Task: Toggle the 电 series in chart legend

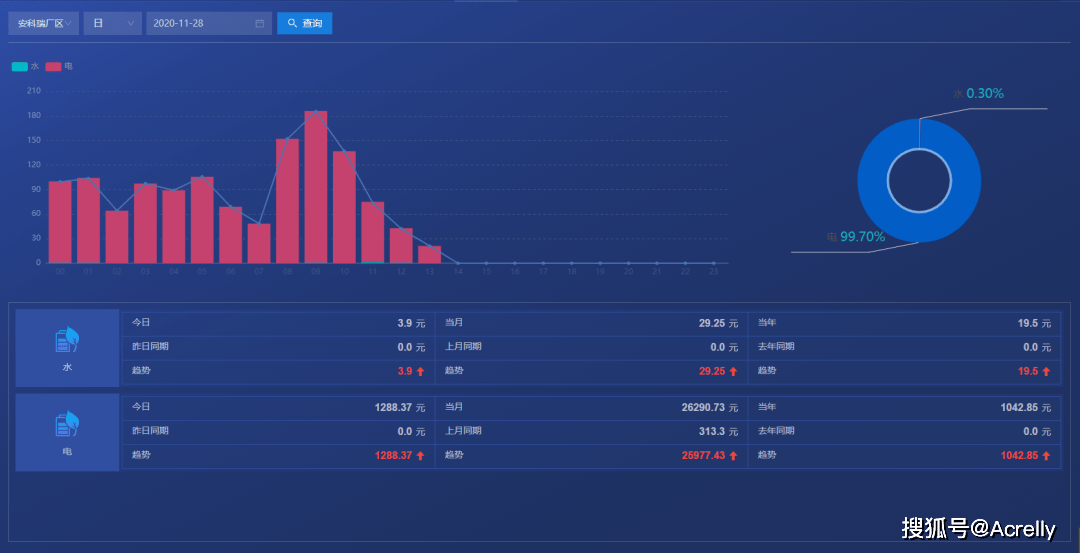Action: (59, 67)
